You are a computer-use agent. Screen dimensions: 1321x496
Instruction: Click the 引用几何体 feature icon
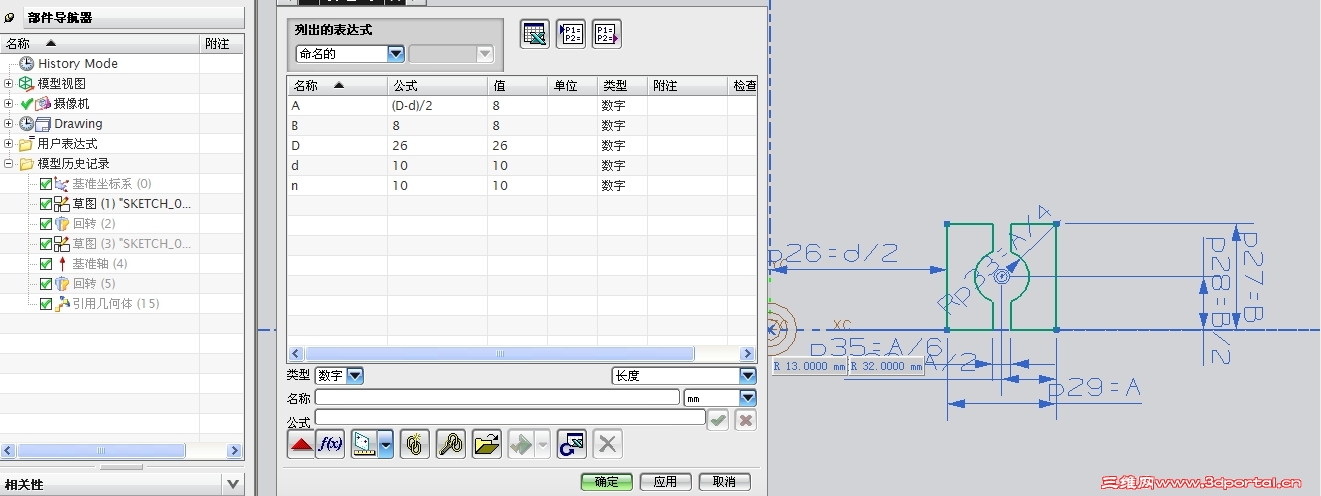62,303
